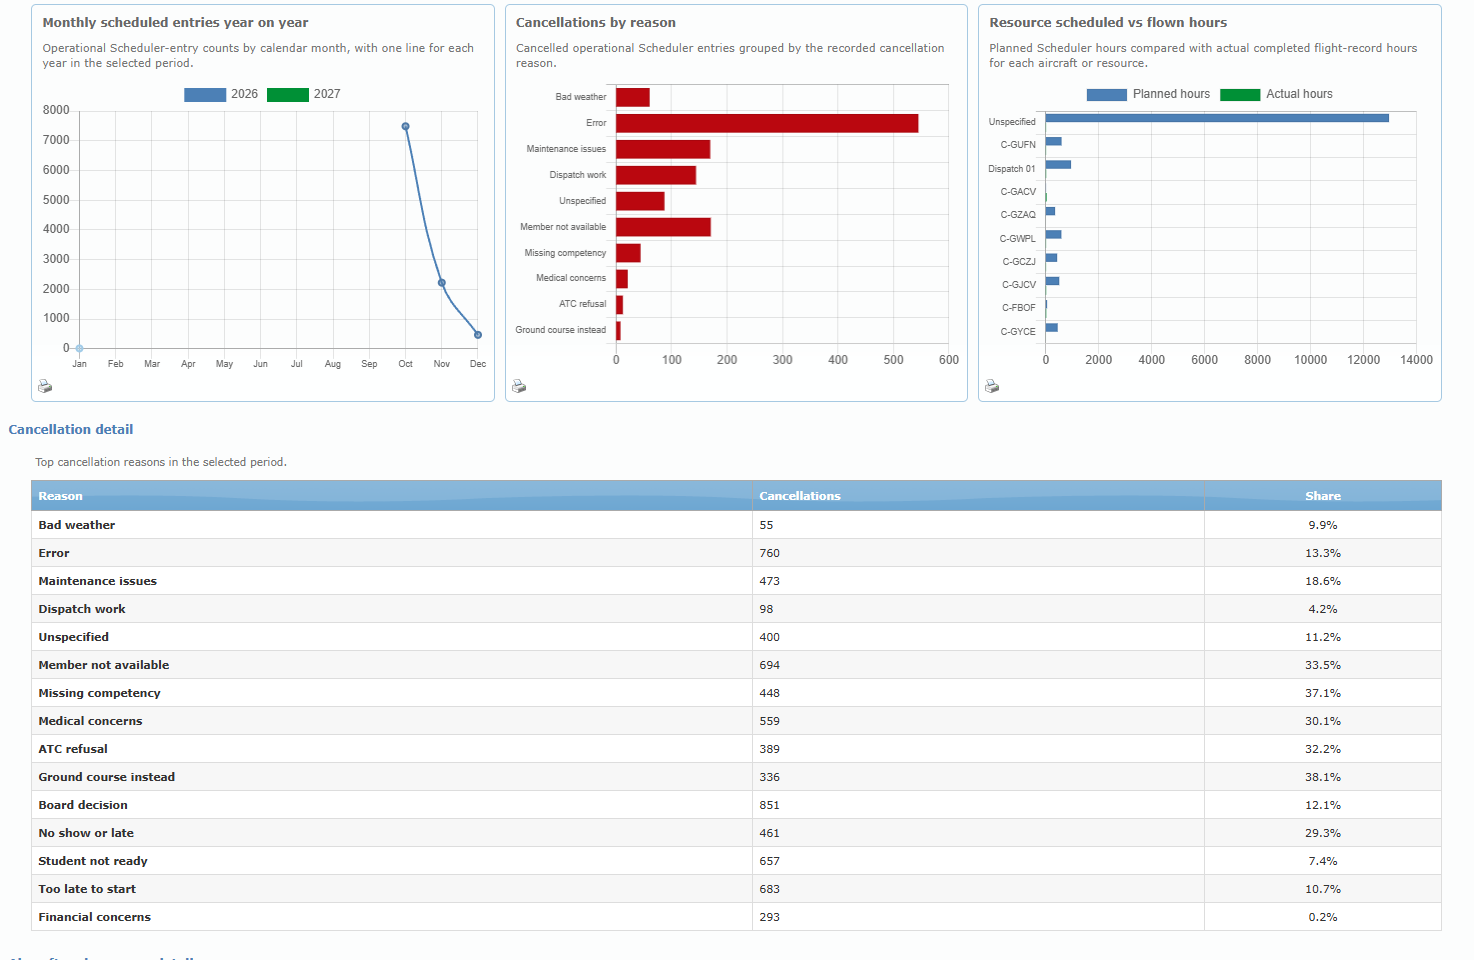Click the Missing competency bar in the cancellations chart
Viewport: 1474px width, 960px height.
tap(628, 253)
